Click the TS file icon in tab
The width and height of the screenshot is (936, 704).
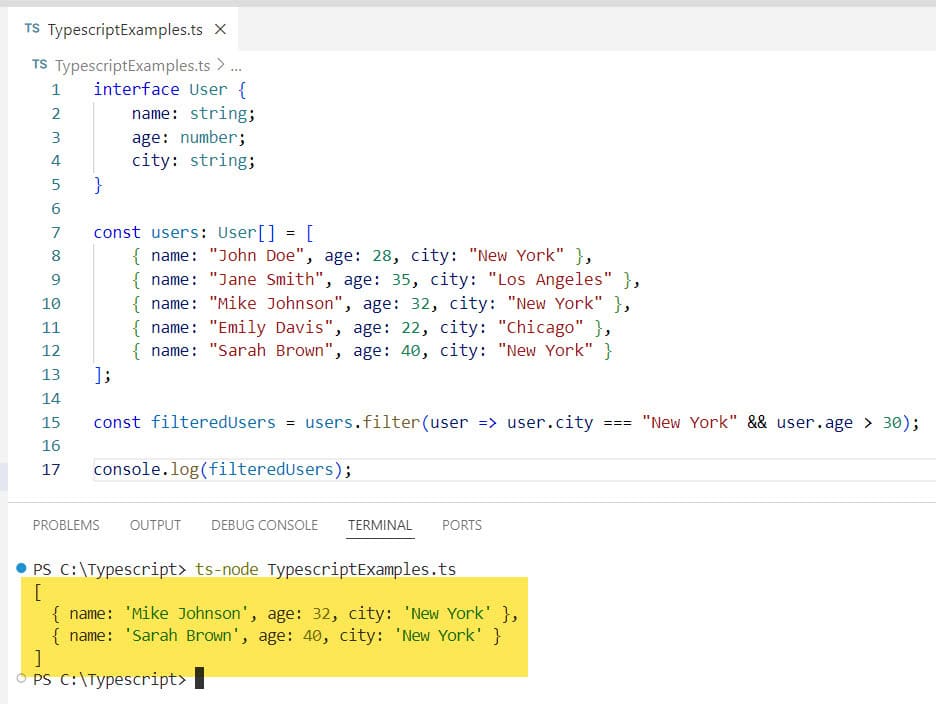pyautogui.click(x=32, y=29)
